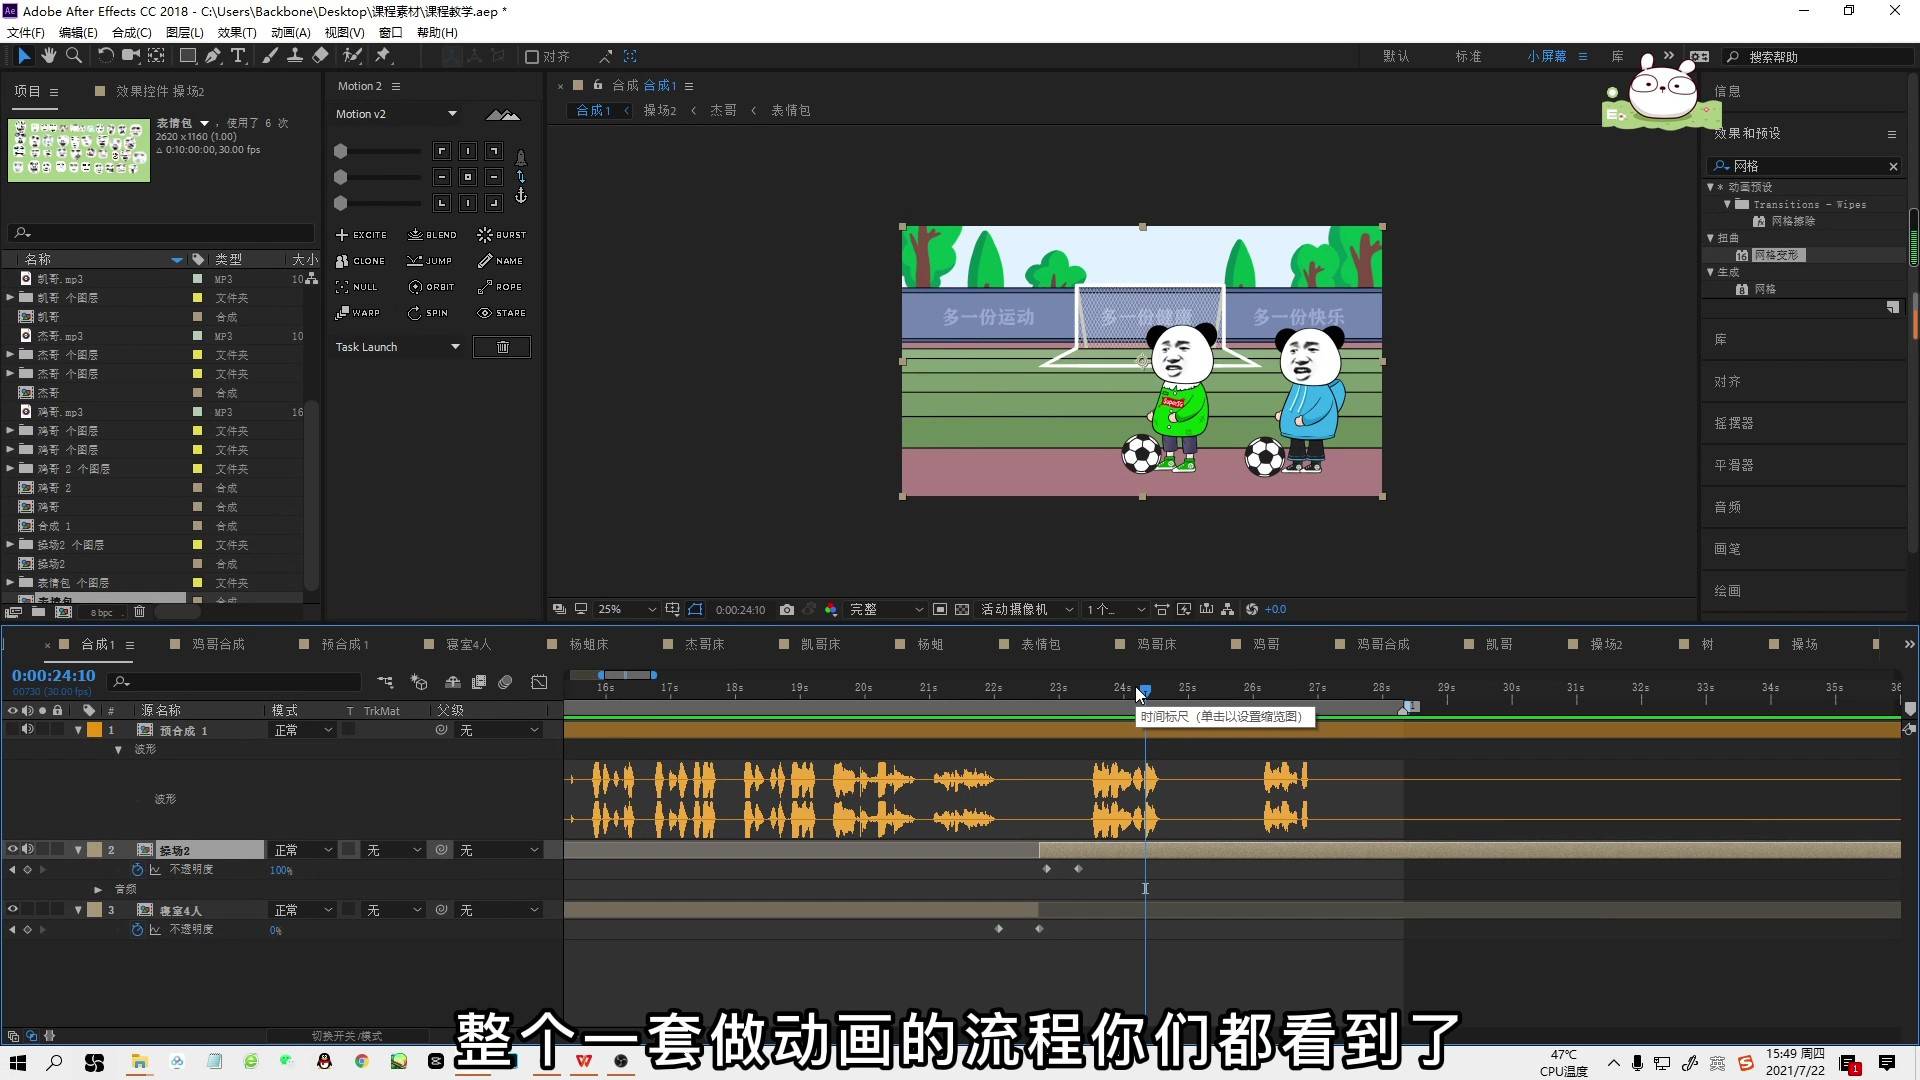Toggle opacity stopwatch on 操场2 layer
This screenshot has height=1080, width=1920.
pos(137,870)
